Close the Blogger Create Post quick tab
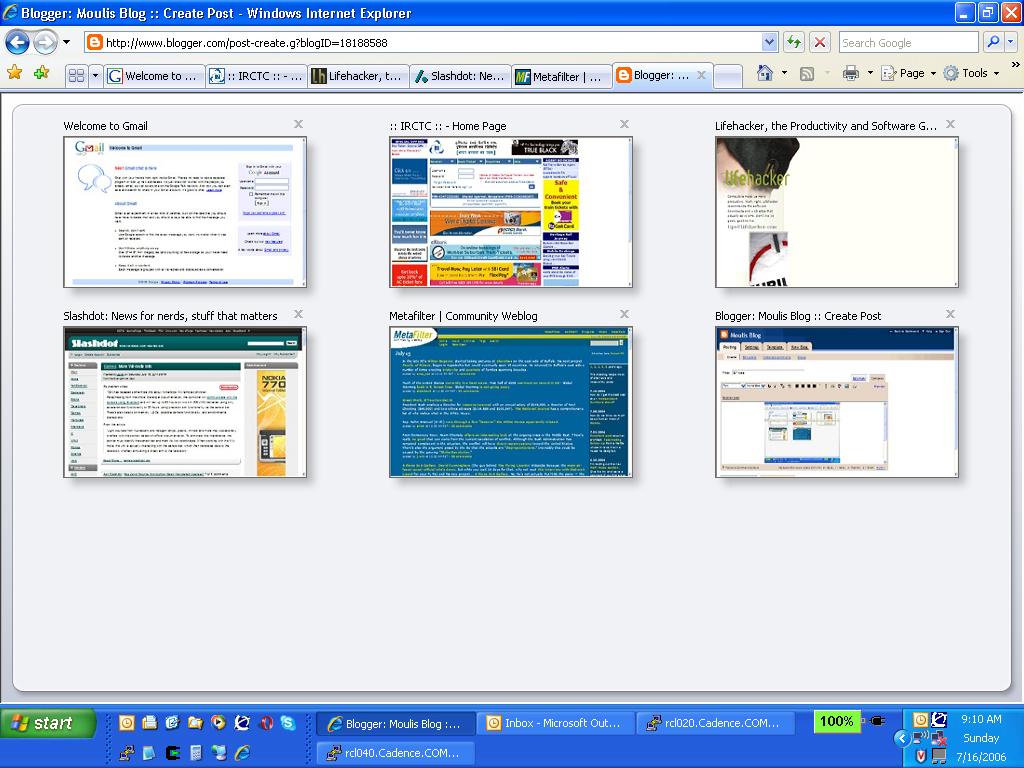This screenshot has height=768, width=1024. [950, 314]
